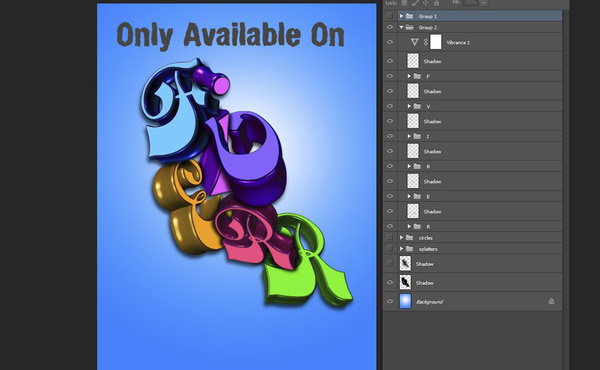Click the folder icon of the I group
The width and height of the screenshot is (600, 370).
(417, 136)
